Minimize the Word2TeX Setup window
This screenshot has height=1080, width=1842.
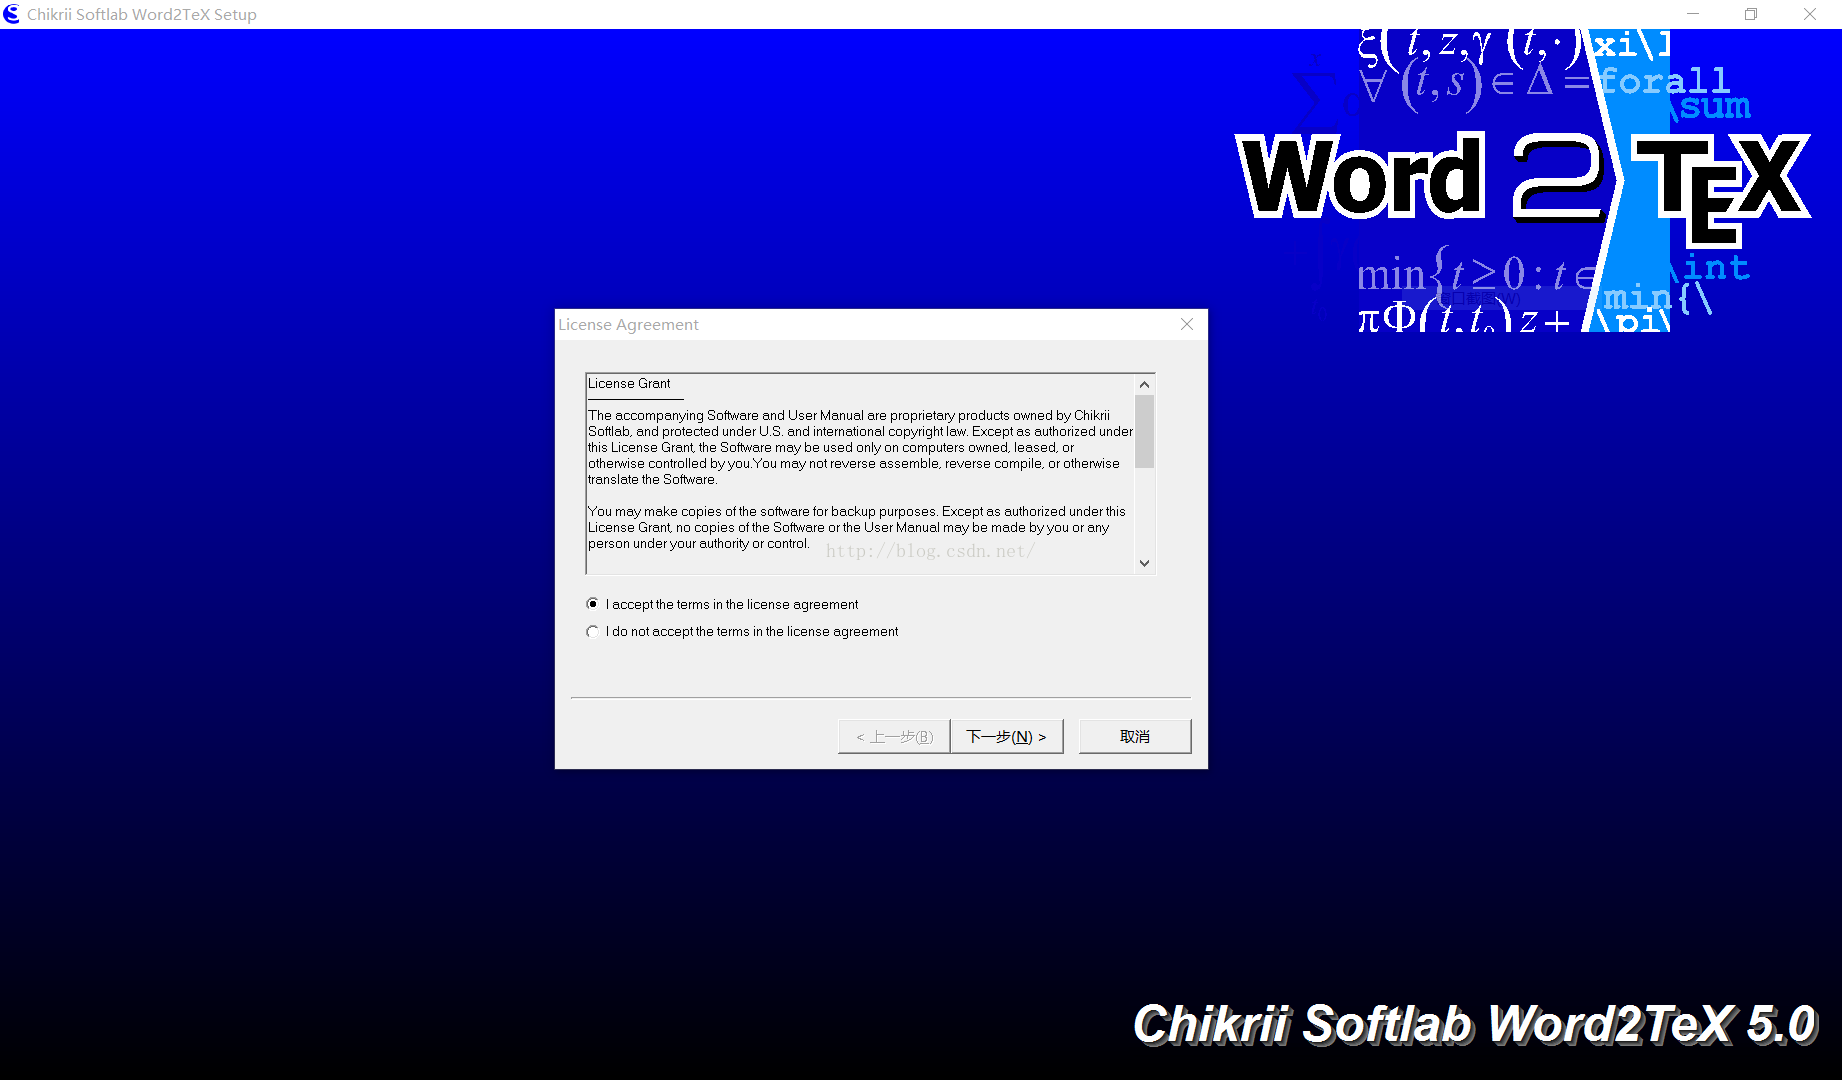[1693, 14]
